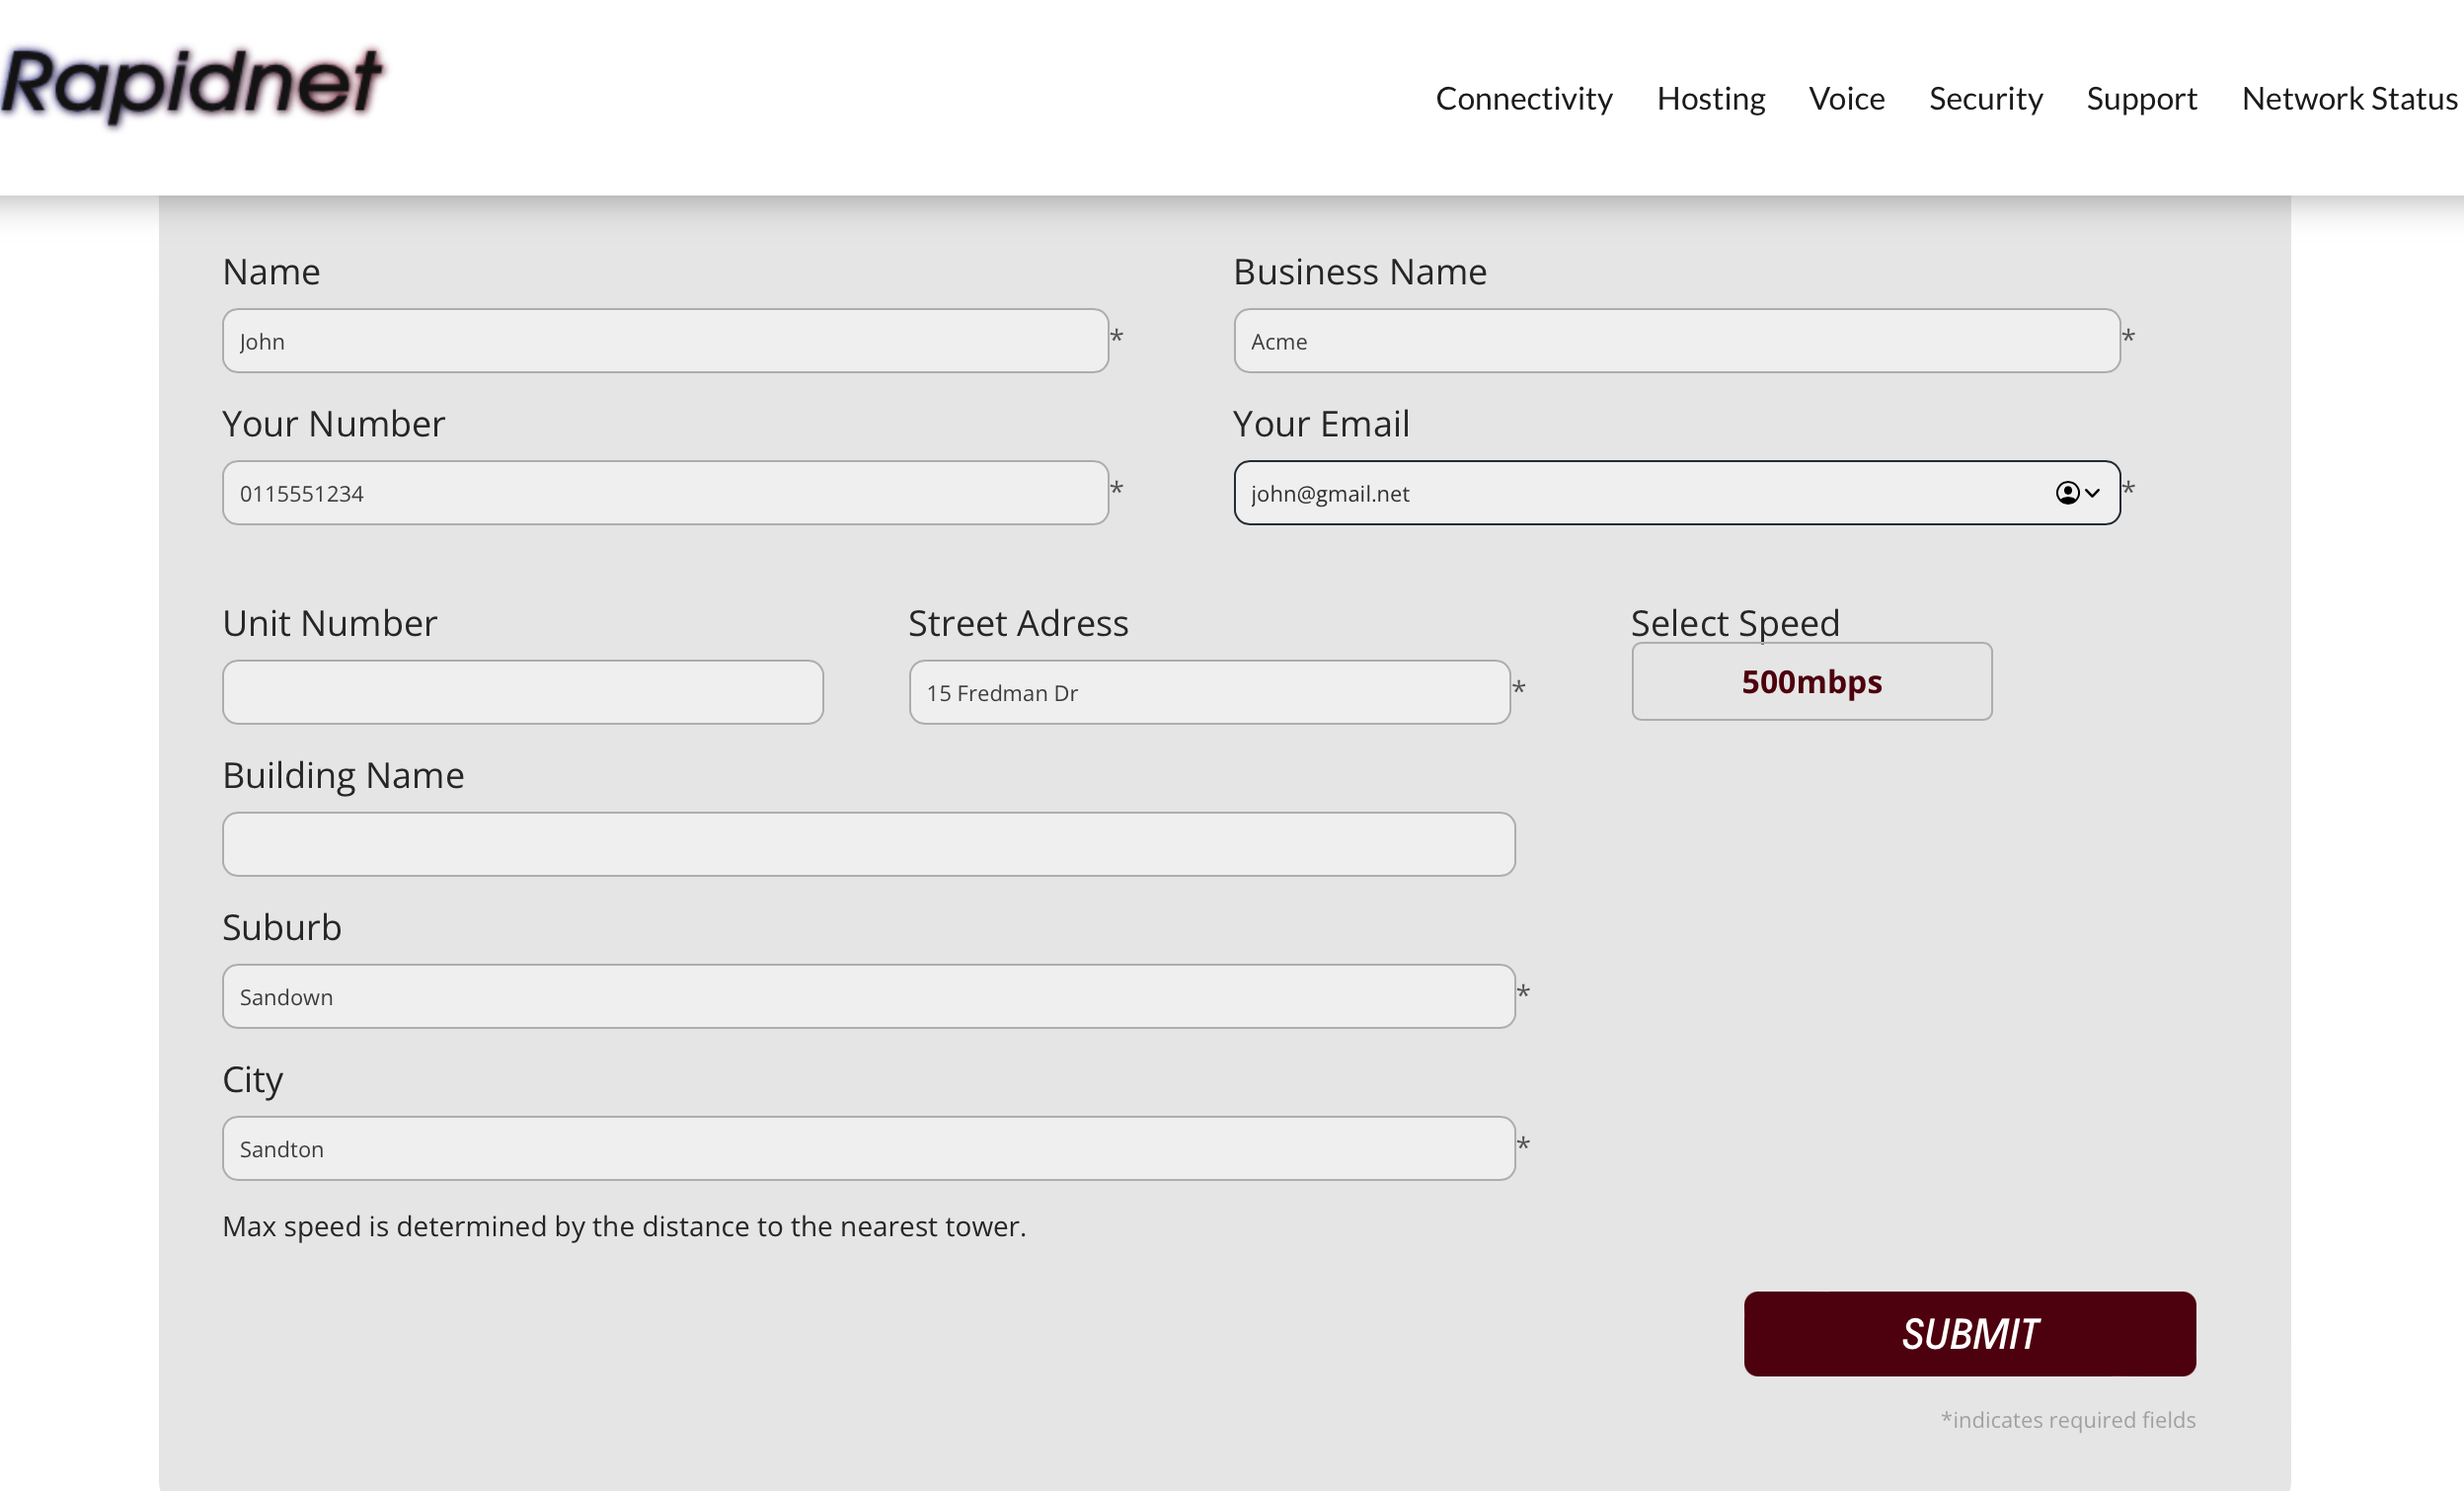Go to the Voice menu item
The width and height of the screenshot is (2464, 1491).
coord(1846,99)
